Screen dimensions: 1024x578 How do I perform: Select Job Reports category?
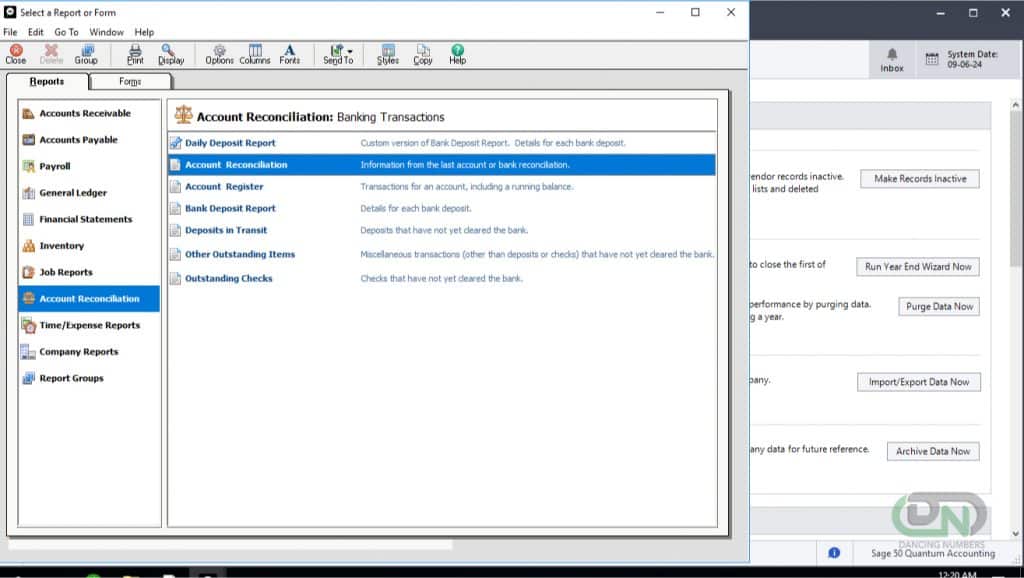click(x=89, y=272)
